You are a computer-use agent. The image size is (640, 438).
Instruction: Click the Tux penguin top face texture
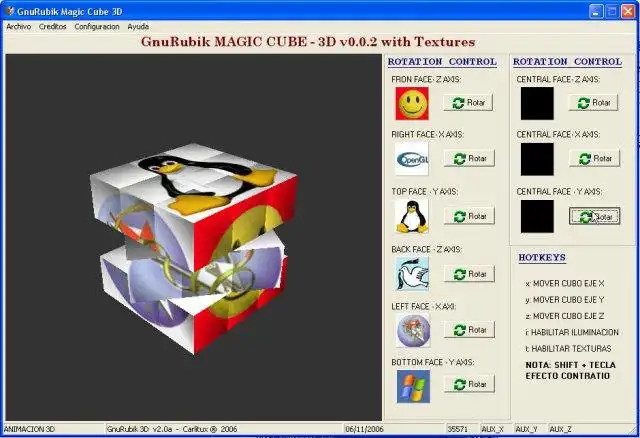412,216
